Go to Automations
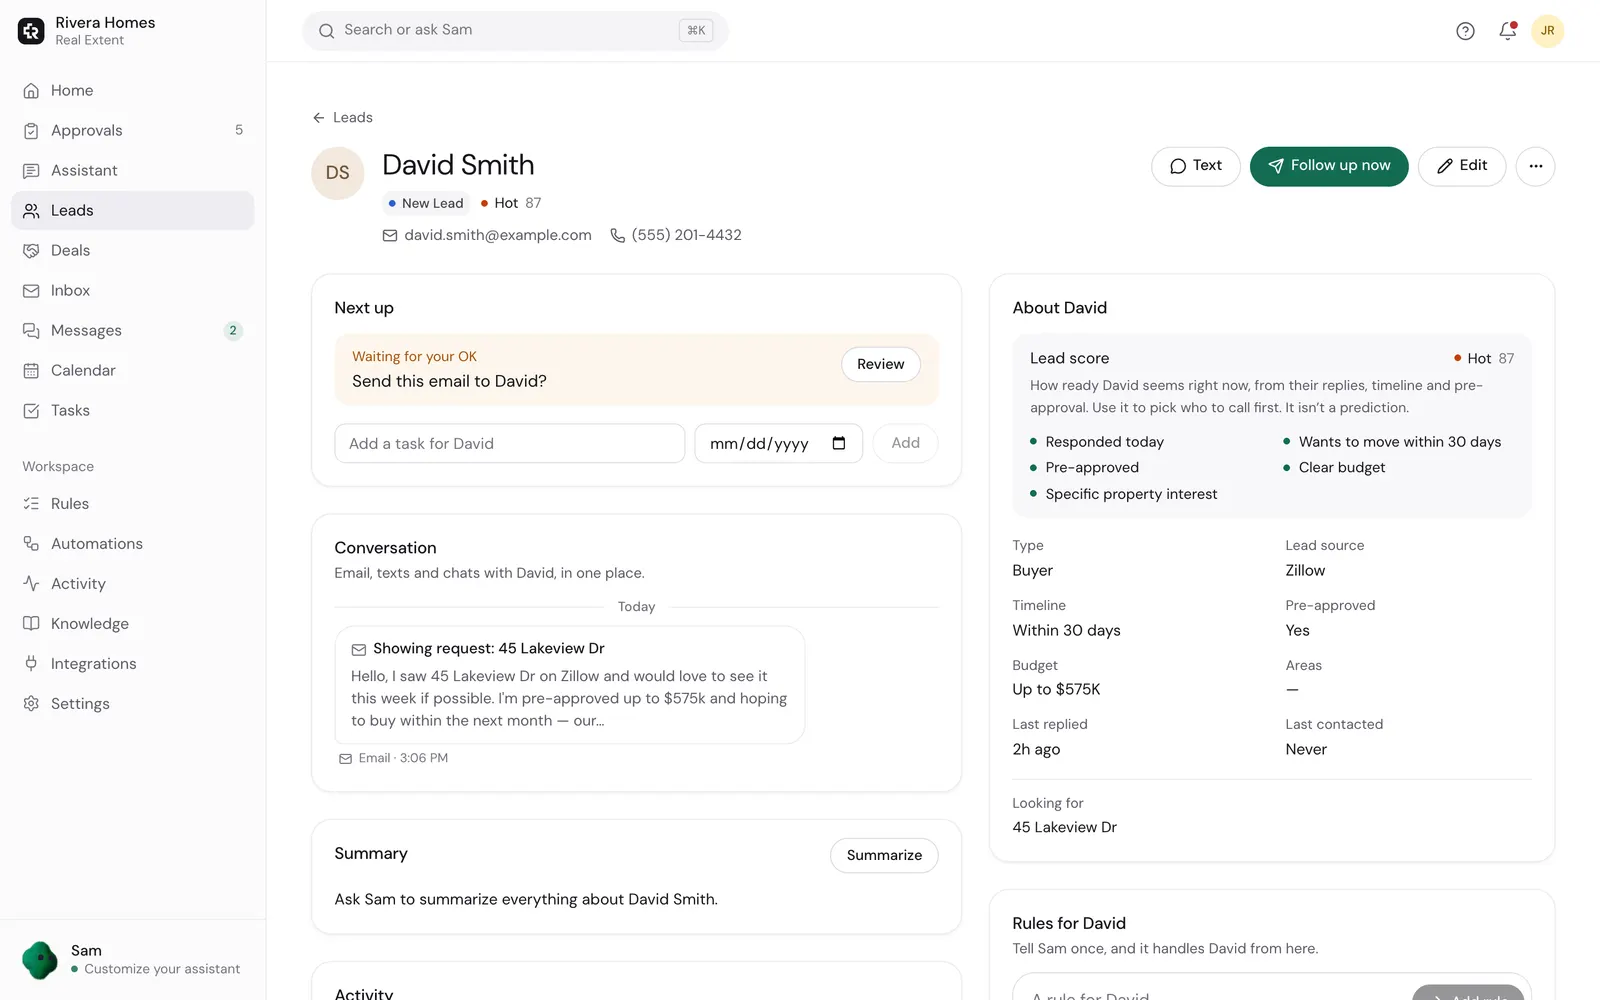This screenshot has width=1600, height=1000. [133, 544]
